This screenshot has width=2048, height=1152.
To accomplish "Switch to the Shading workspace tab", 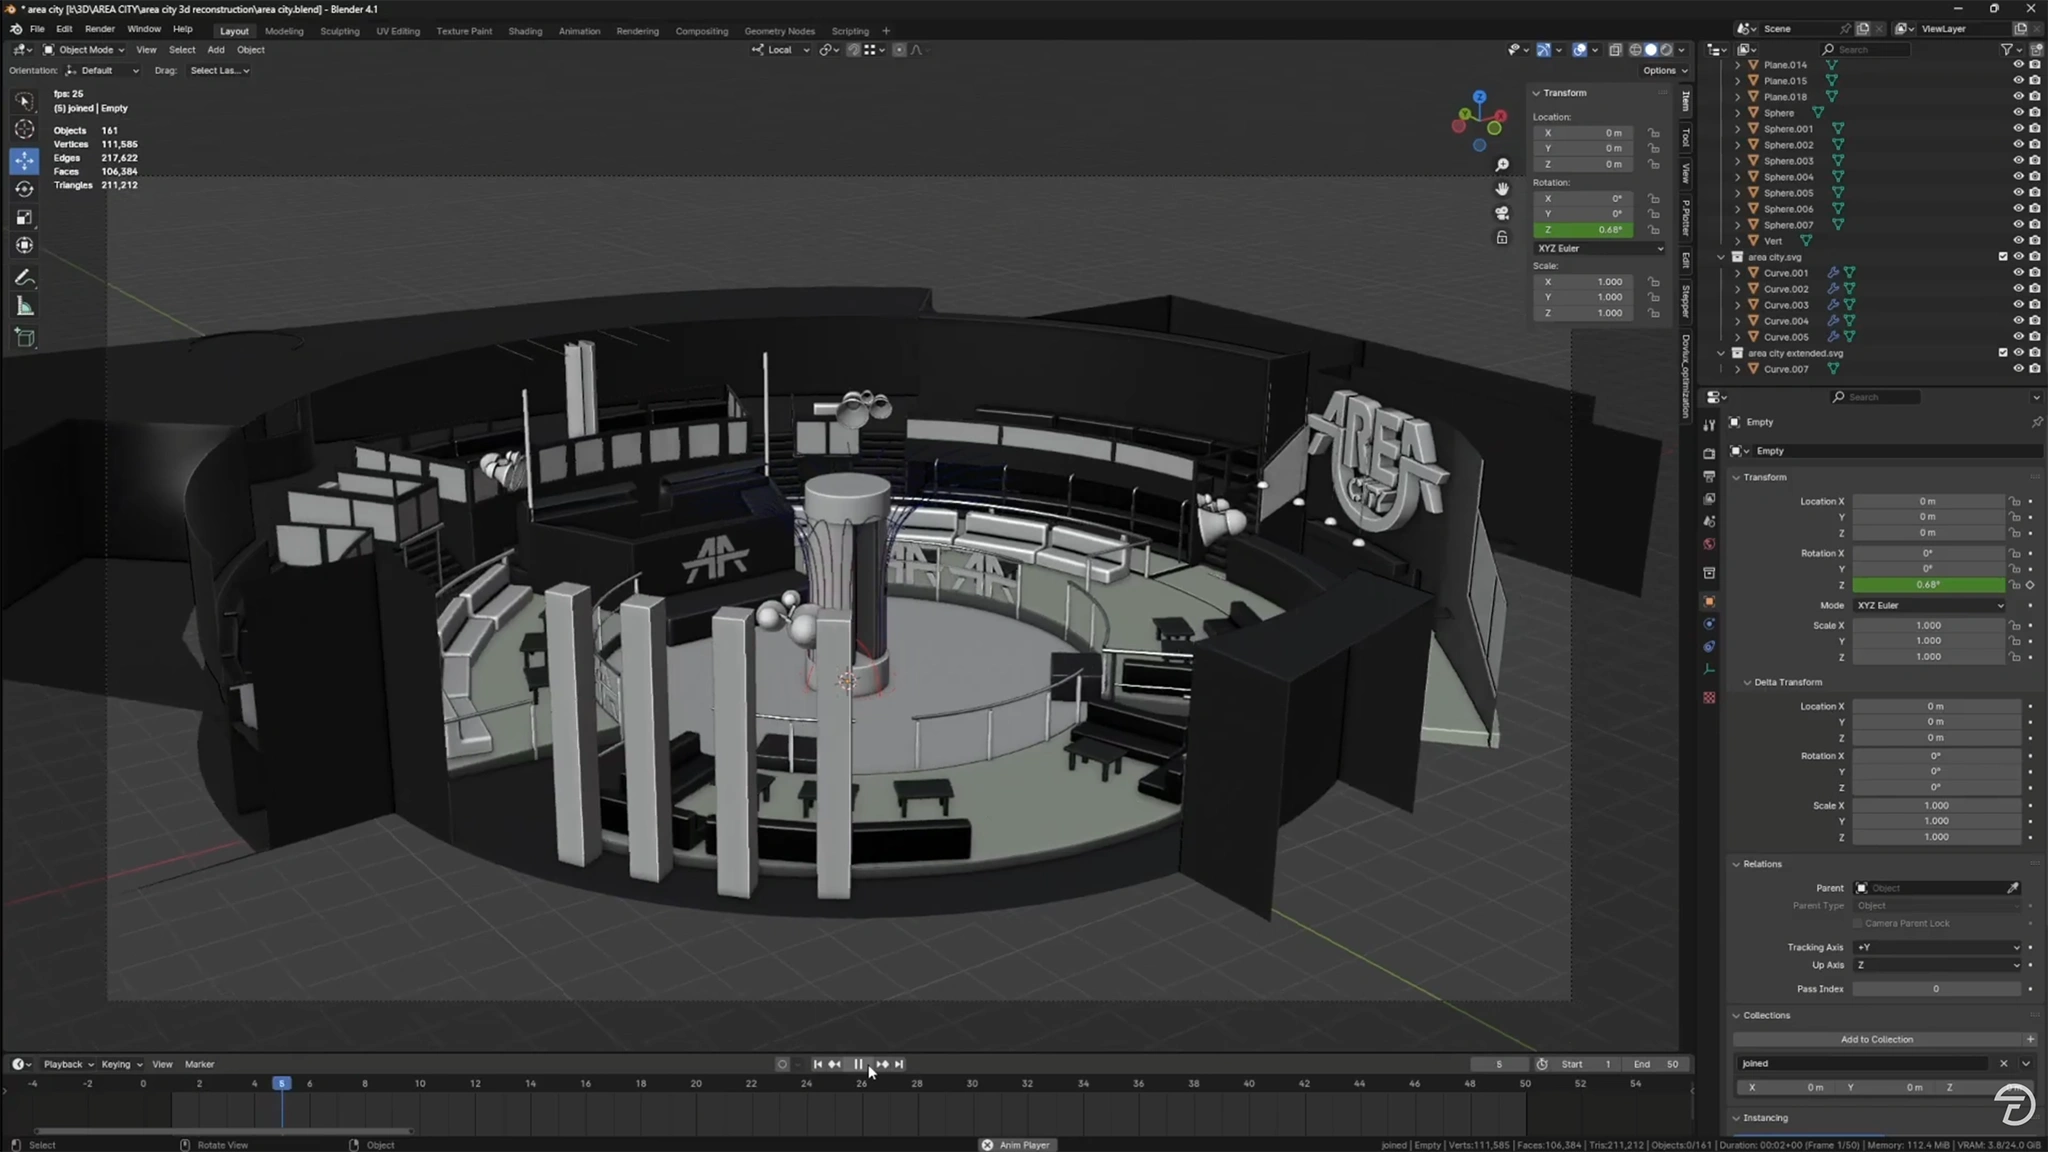I will 524,31.
